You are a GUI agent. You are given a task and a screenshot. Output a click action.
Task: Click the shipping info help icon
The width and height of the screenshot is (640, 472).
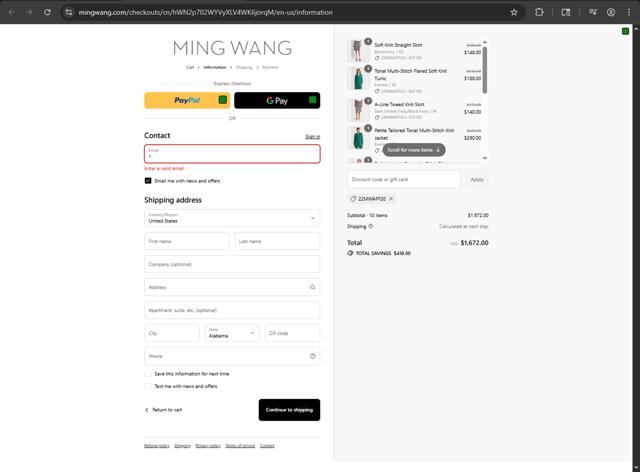(x=371, y=226)
